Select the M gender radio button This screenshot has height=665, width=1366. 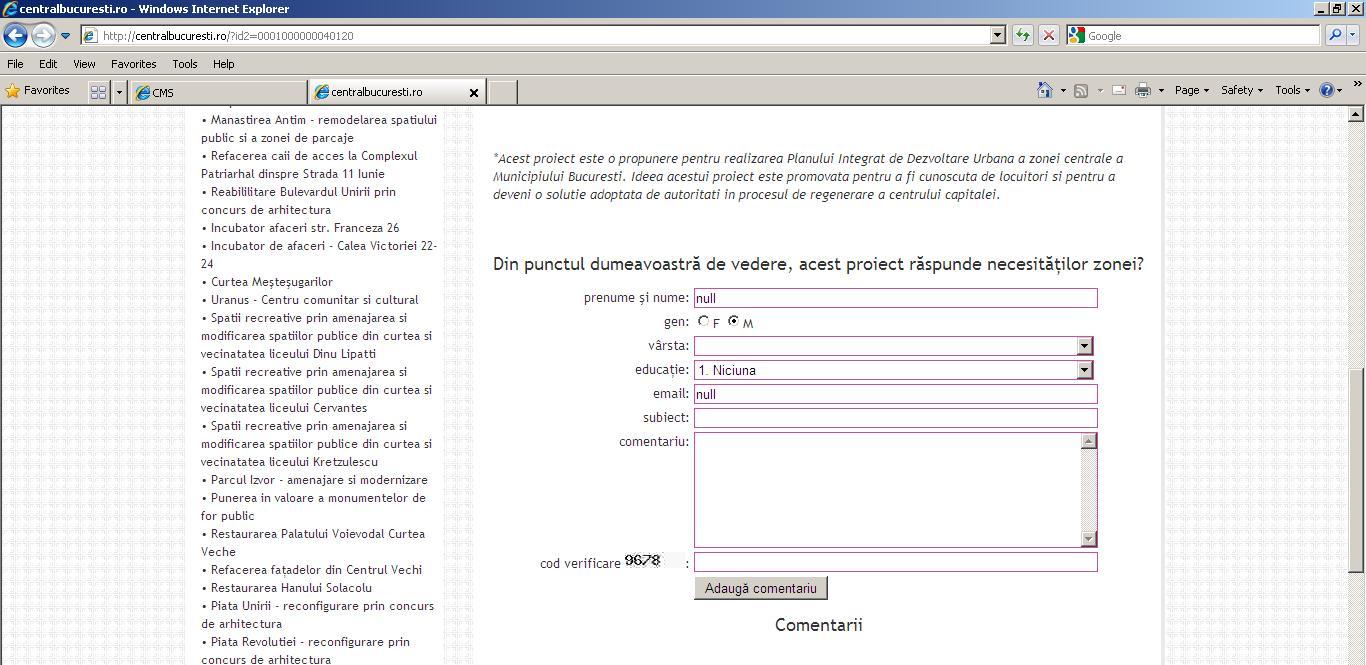click(734, 321)
